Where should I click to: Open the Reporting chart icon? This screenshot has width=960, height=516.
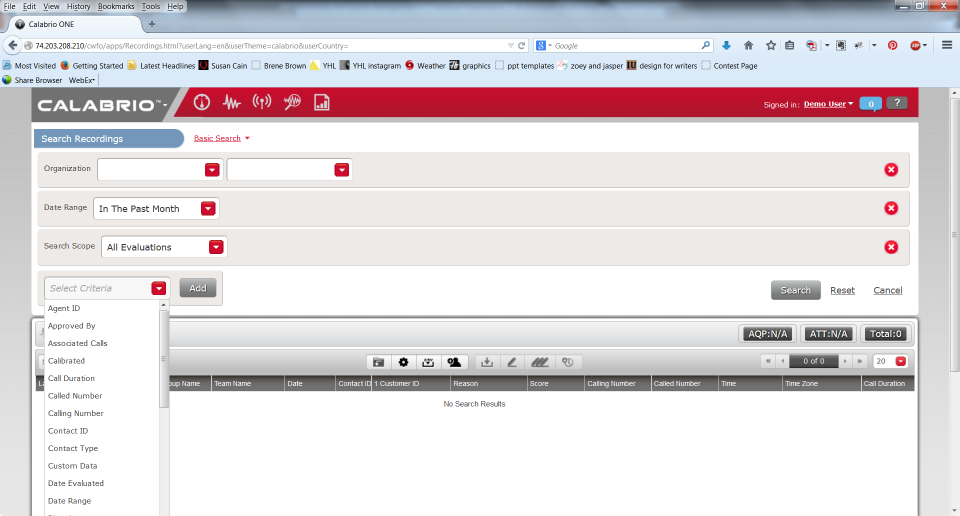pyautogui.click(x=321, y=102)
